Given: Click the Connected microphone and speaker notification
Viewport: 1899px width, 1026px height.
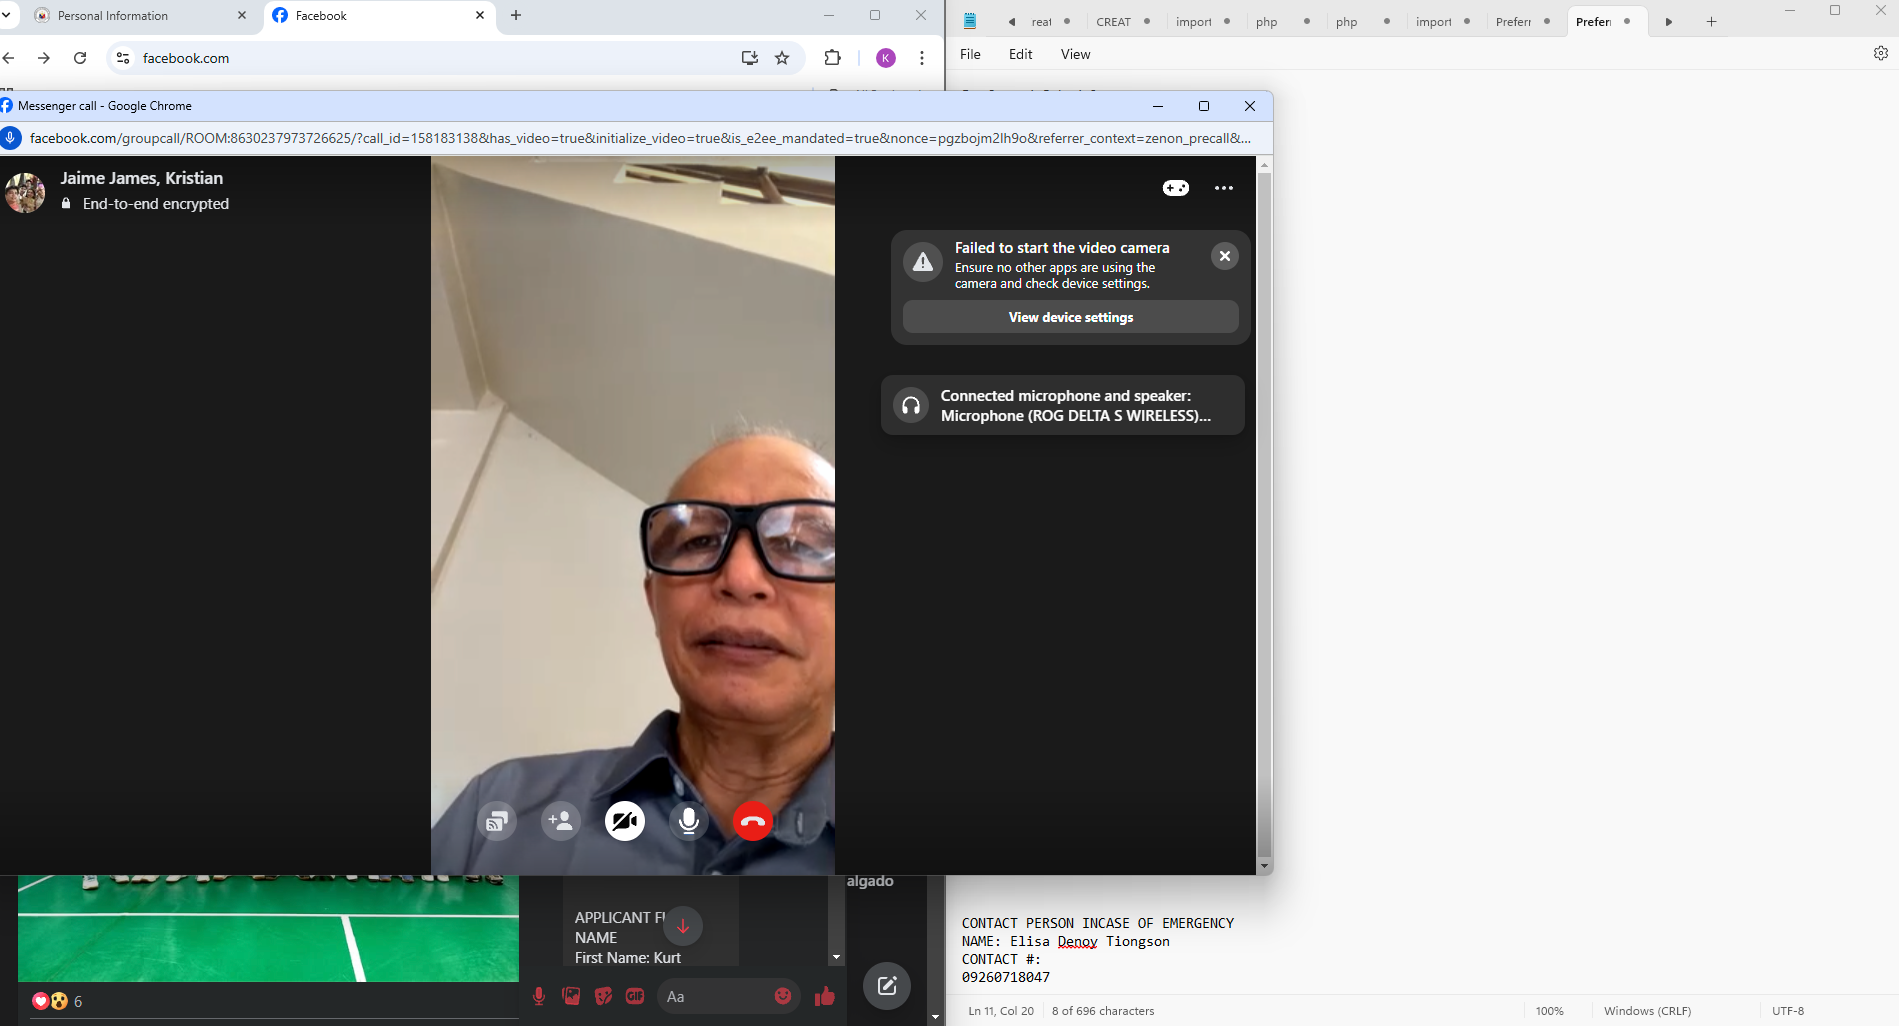Looking at the screenshot, I should pos(1063,405).
